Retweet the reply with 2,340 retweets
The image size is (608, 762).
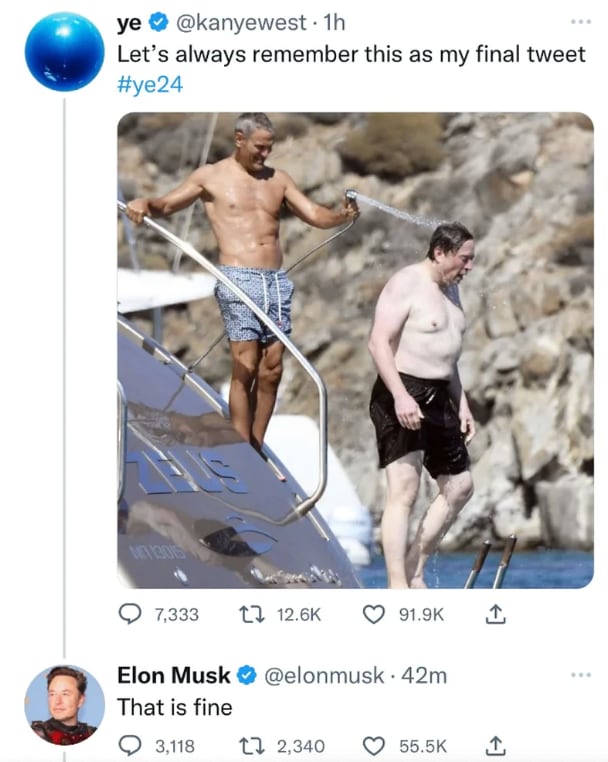pos(250,743)
